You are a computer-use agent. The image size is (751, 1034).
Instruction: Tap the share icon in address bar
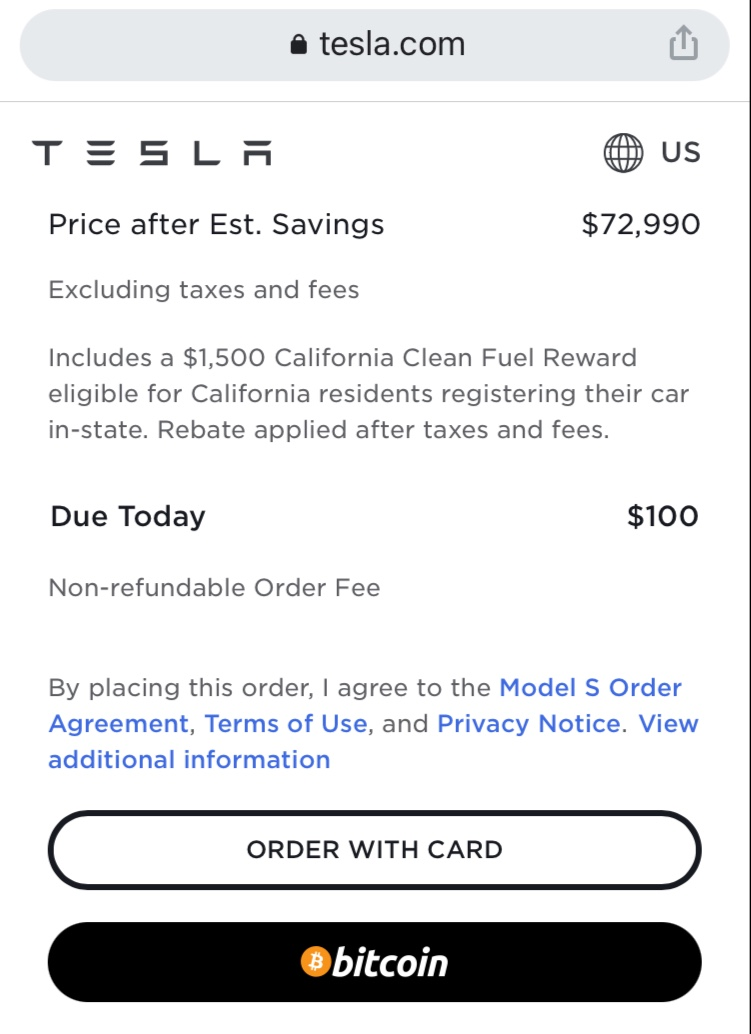point(684,43)
